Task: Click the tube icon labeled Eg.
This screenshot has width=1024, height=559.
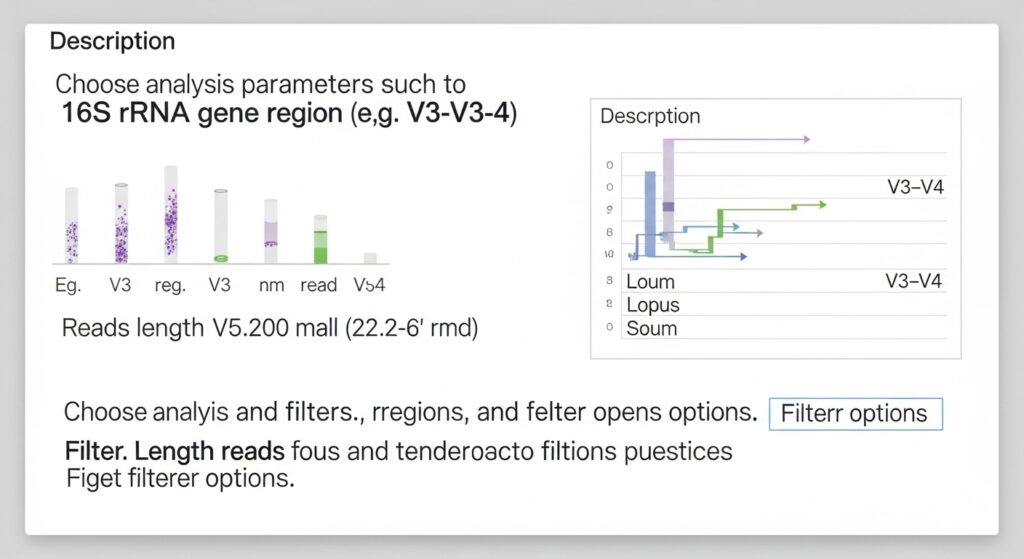Action: tap(71, 226)
